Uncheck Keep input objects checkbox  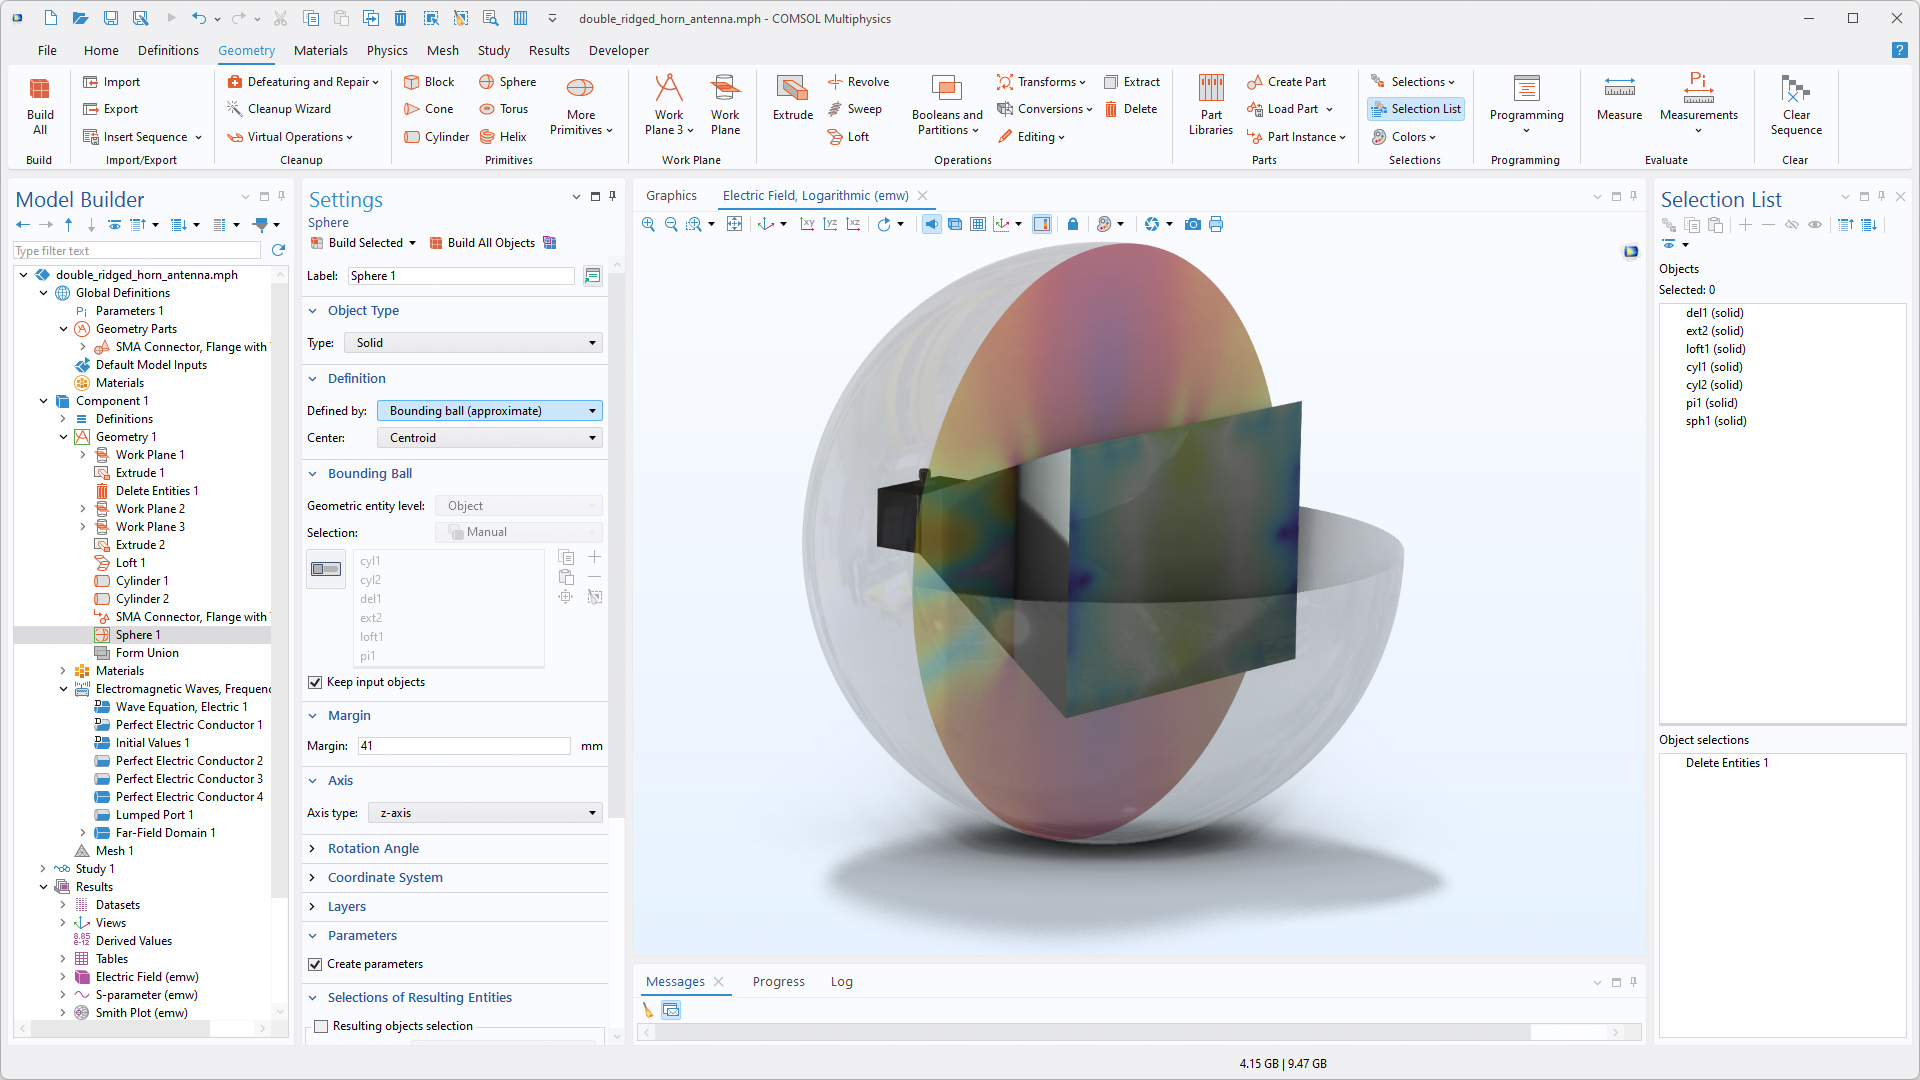tap(316, 682)
